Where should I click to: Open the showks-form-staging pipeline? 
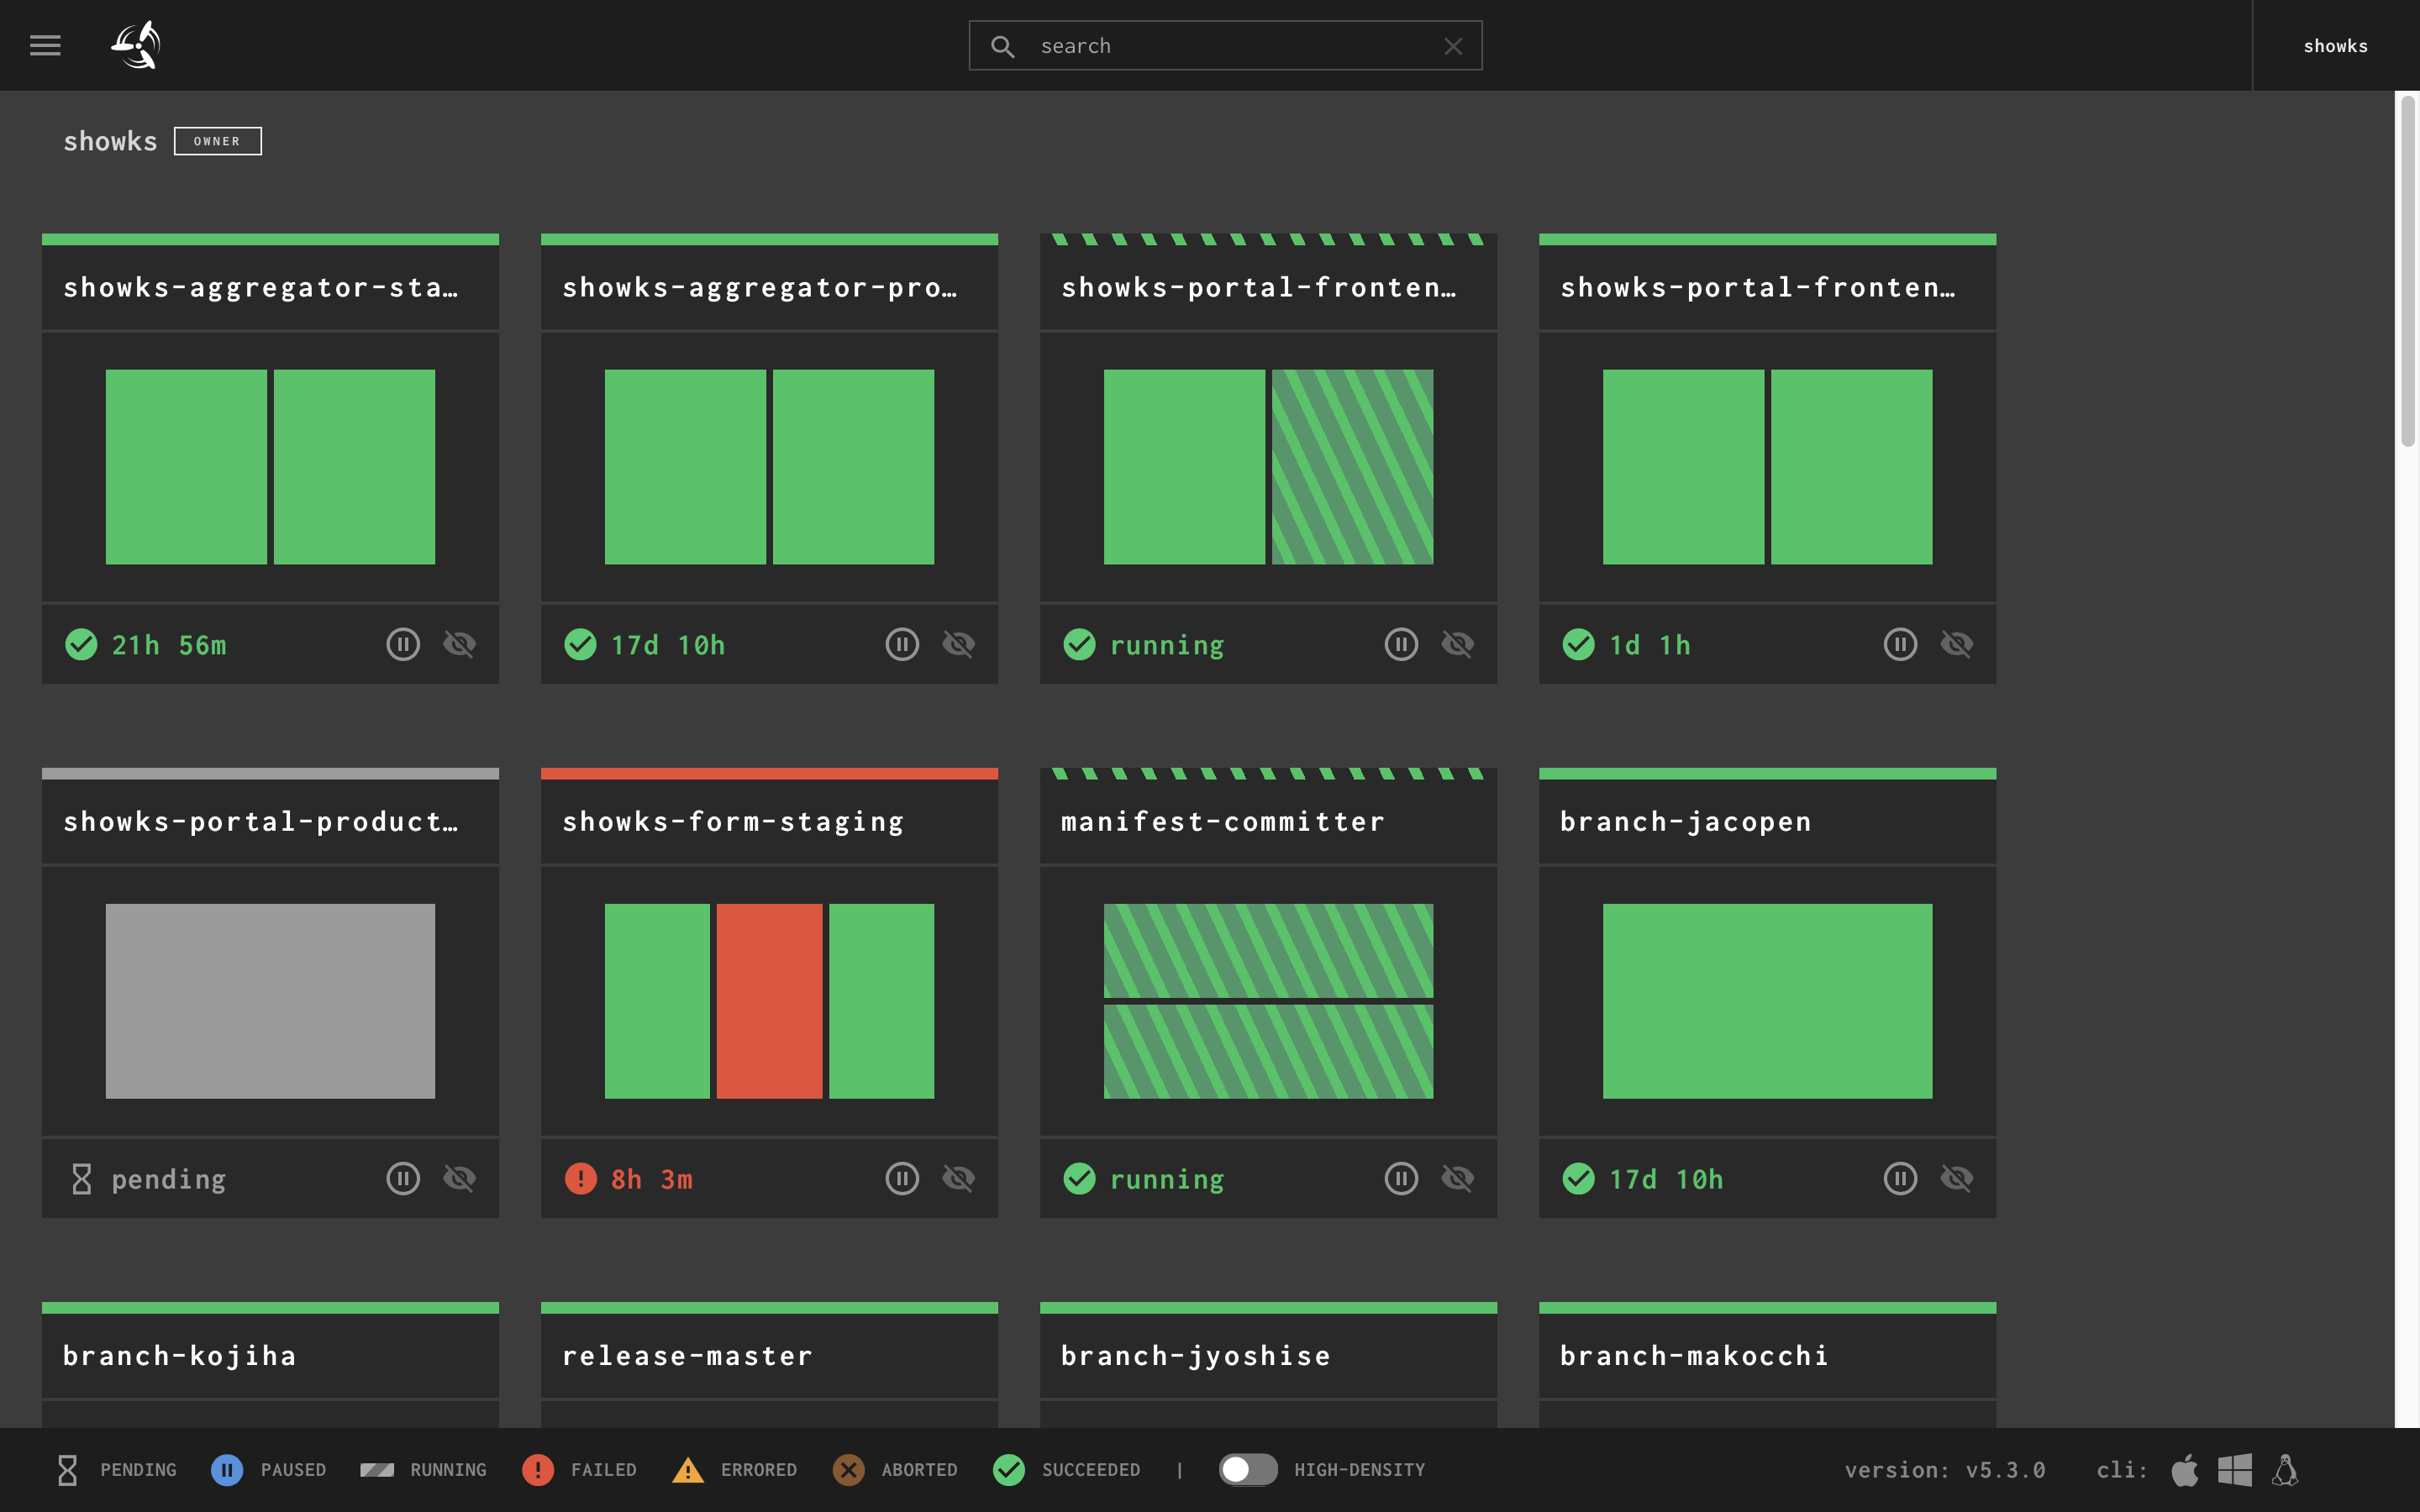tap(733, 821)
